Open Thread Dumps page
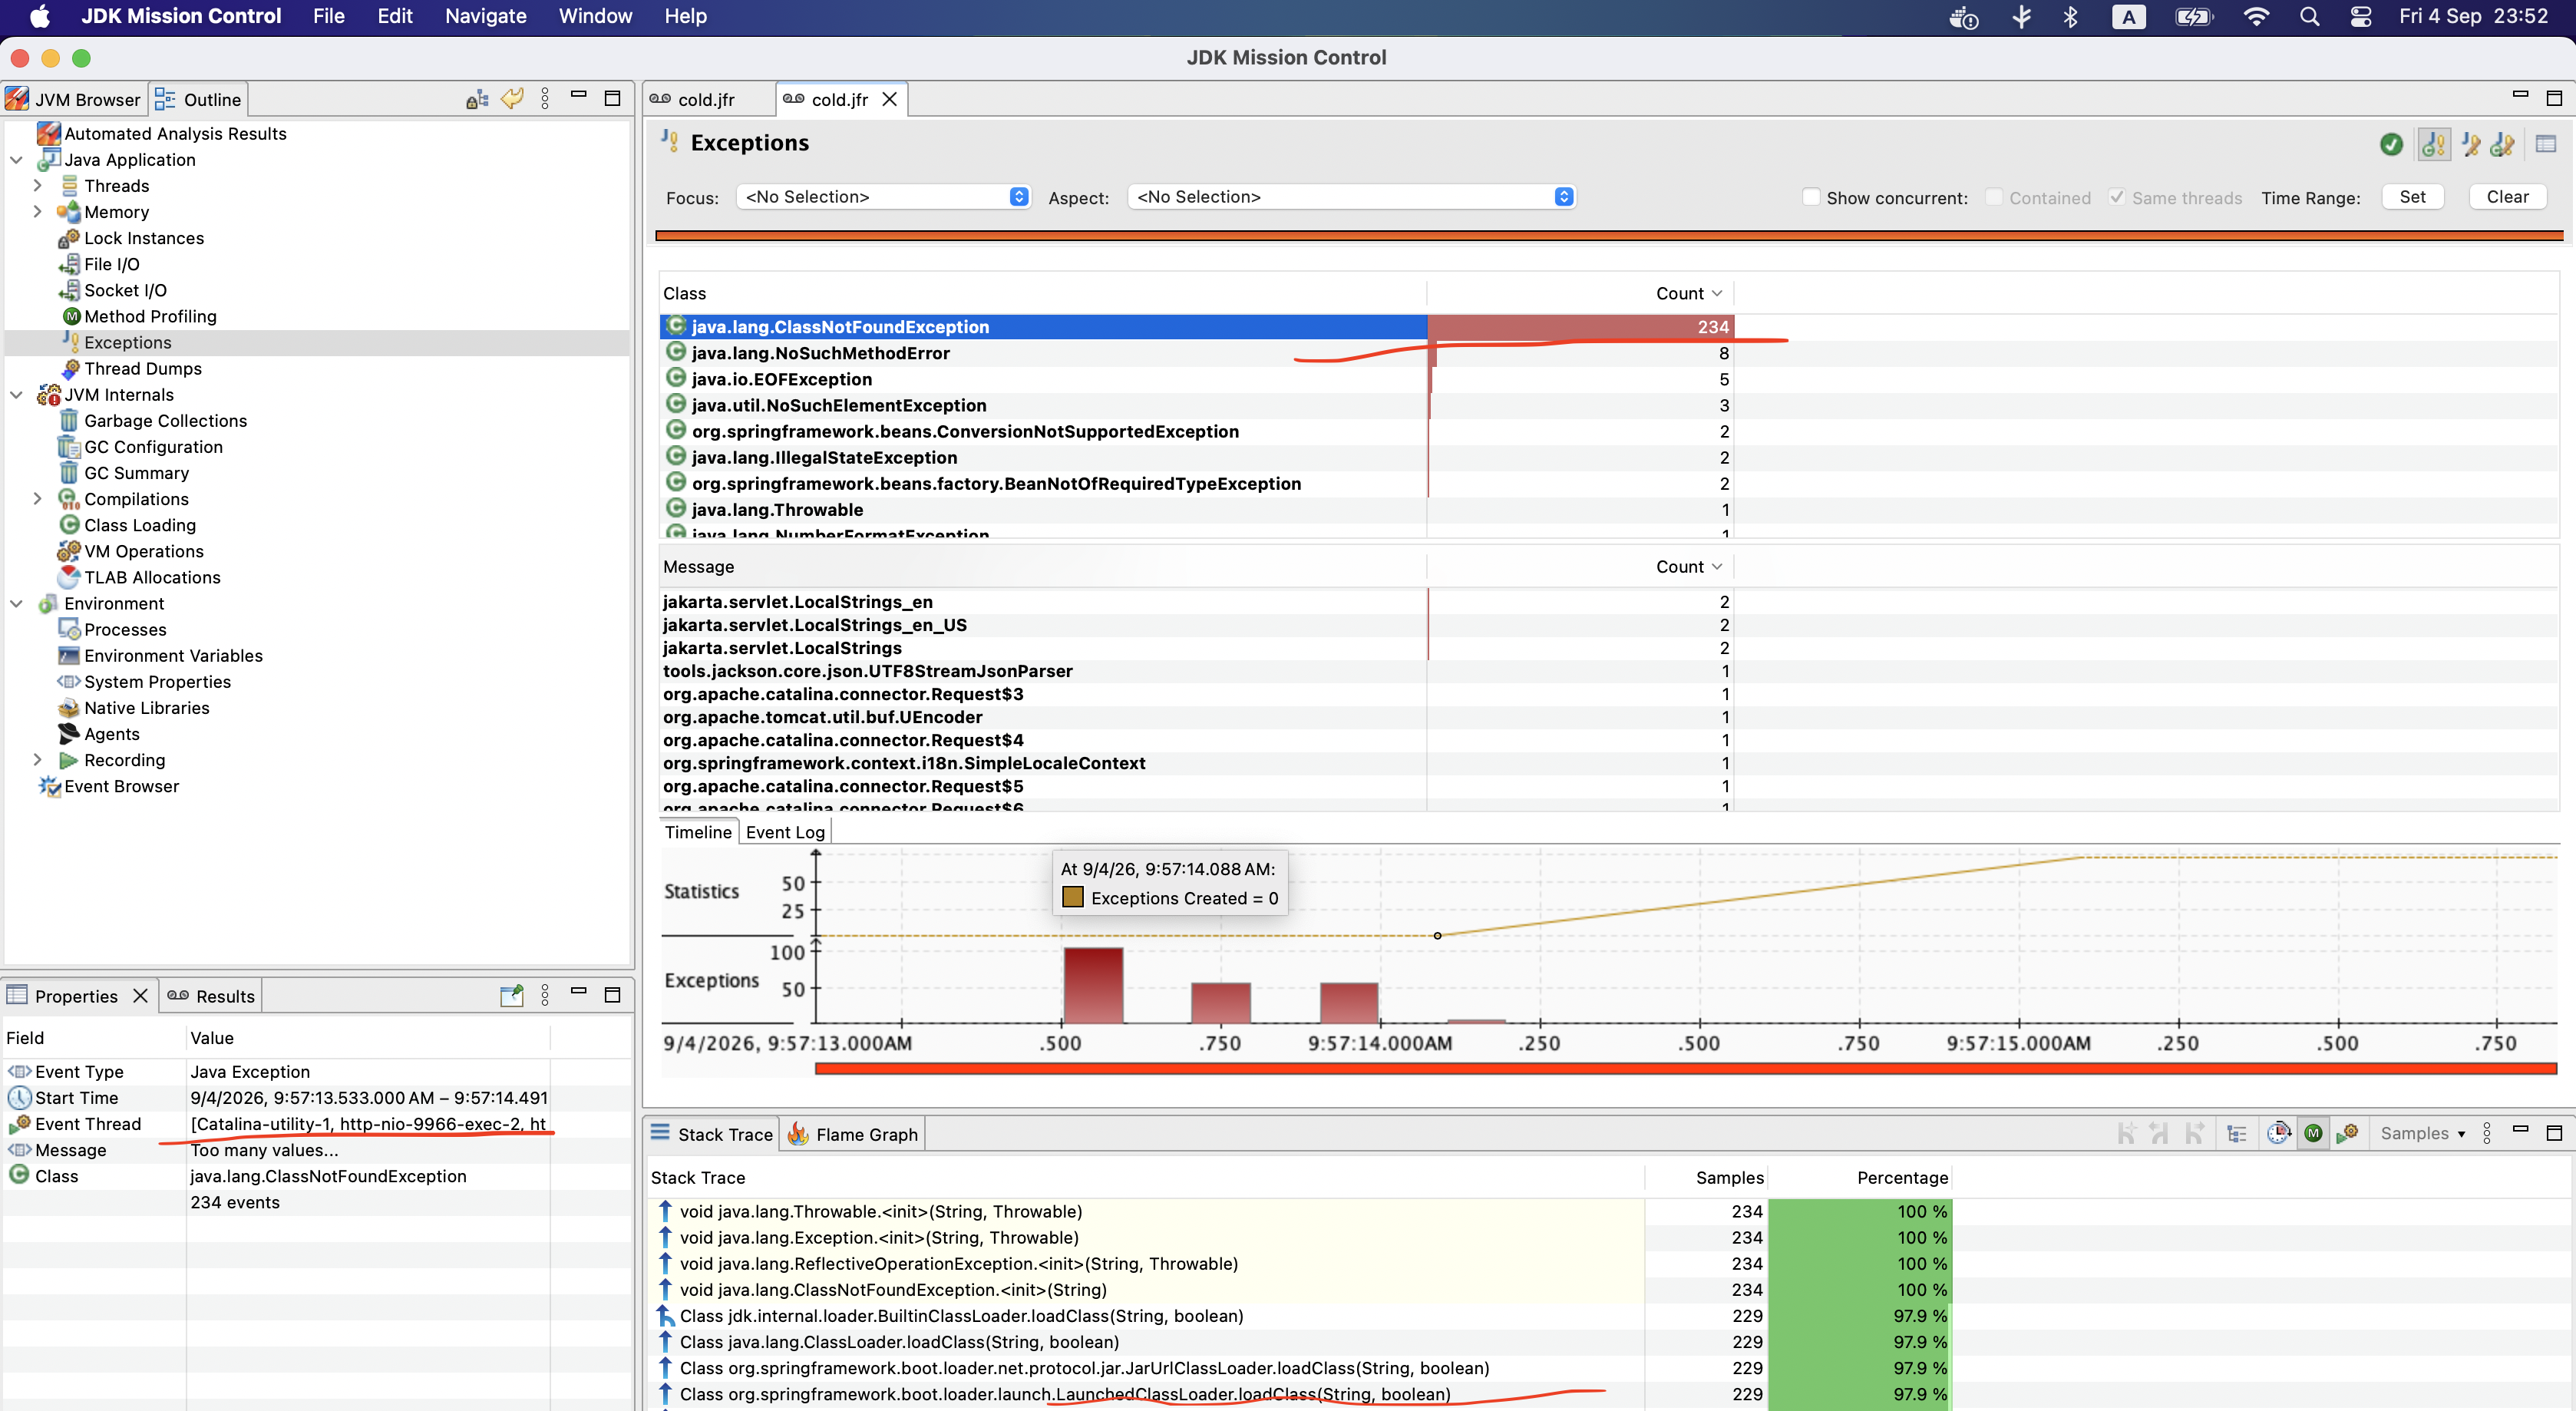Image resolution: width=2576 pixels, height=1411 pixels. (143, 368)
